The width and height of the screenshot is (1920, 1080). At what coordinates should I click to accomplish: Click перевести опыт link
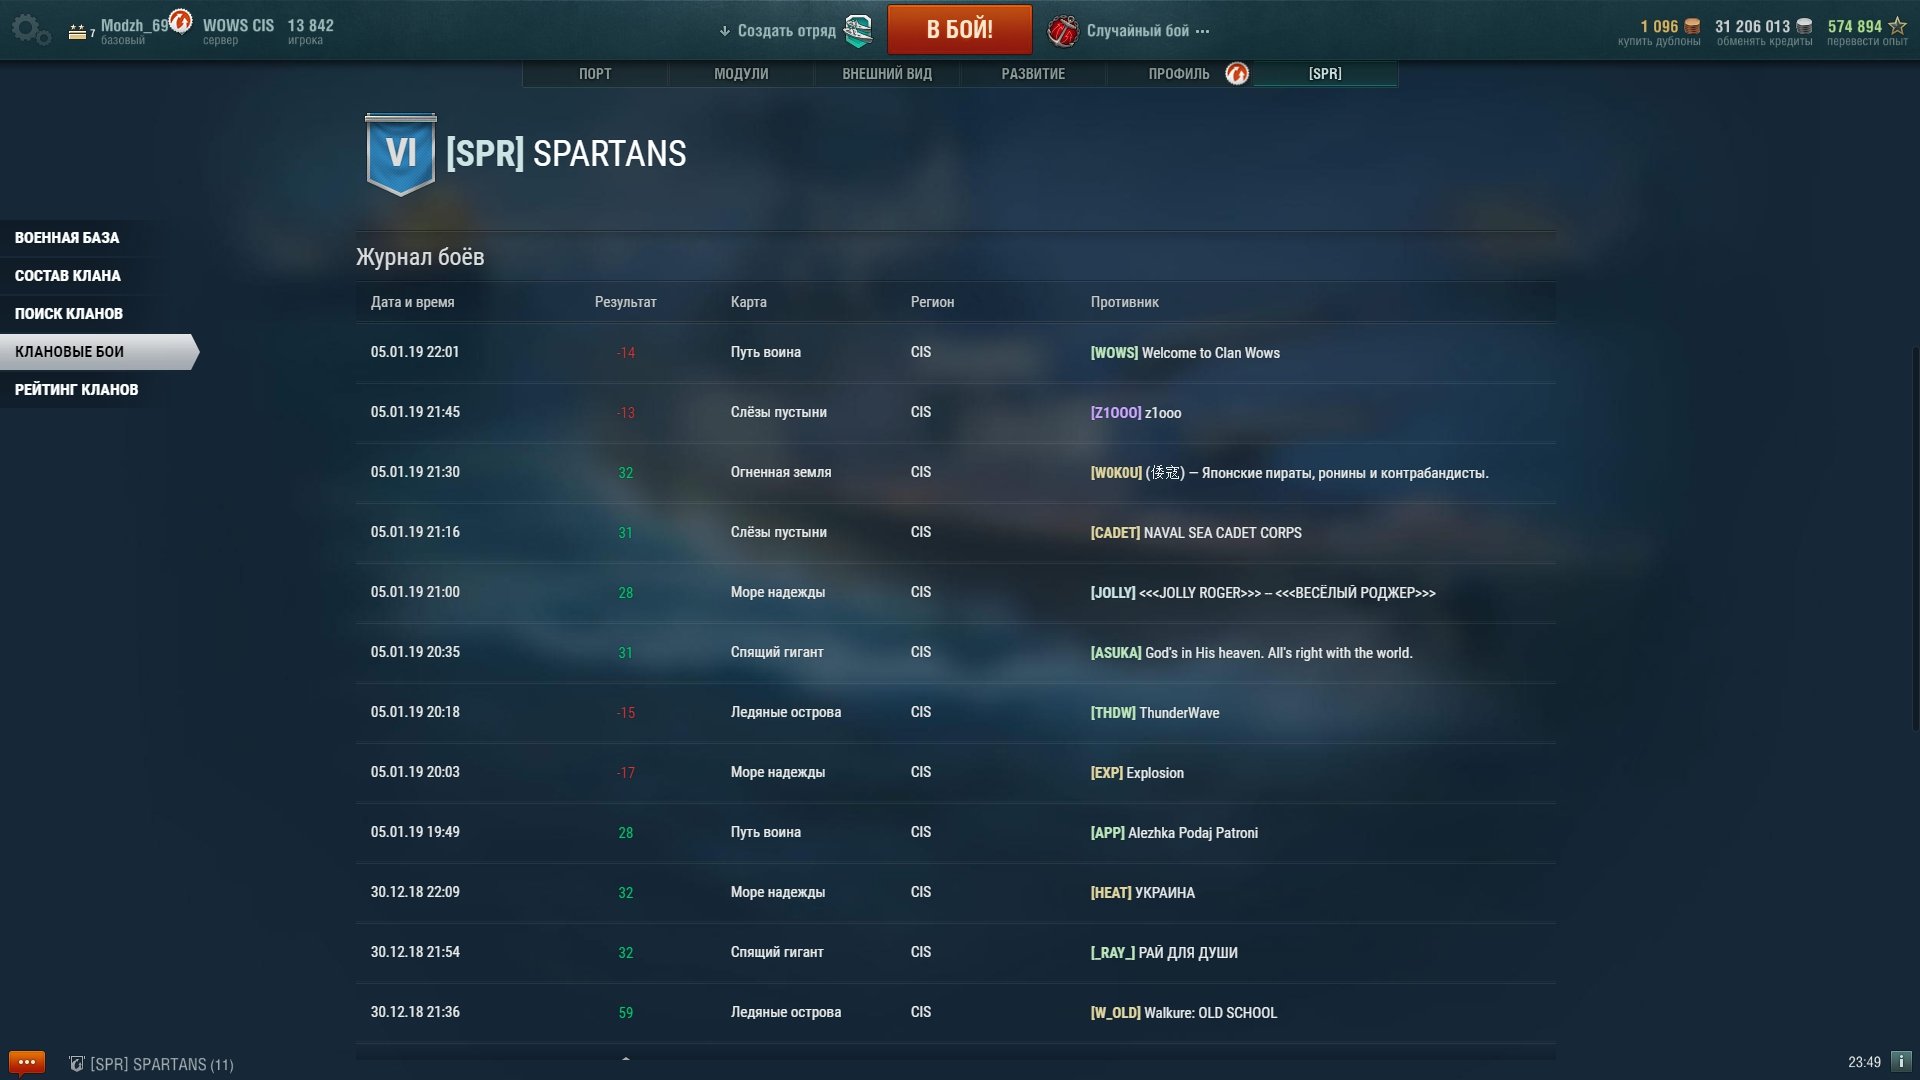click(x=1867, y=42)
